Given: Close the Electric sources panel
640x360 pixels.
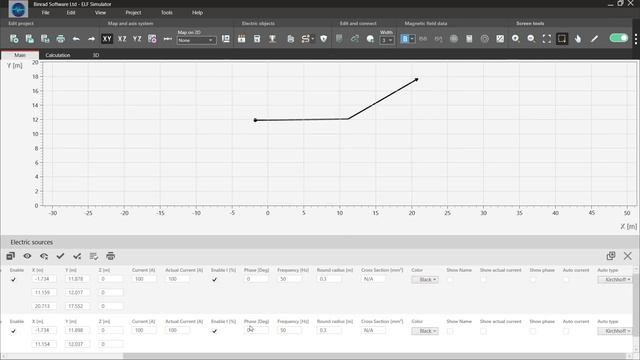Looking at the screenshot, I should [x=628, y=256].
